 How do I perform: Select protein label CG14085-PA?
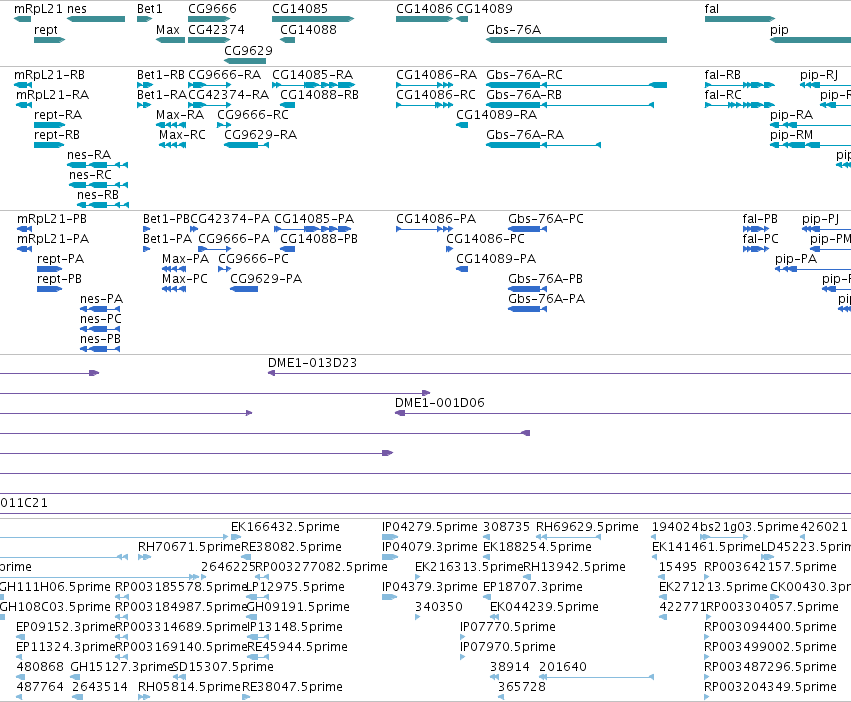click(x=314, y=219)
